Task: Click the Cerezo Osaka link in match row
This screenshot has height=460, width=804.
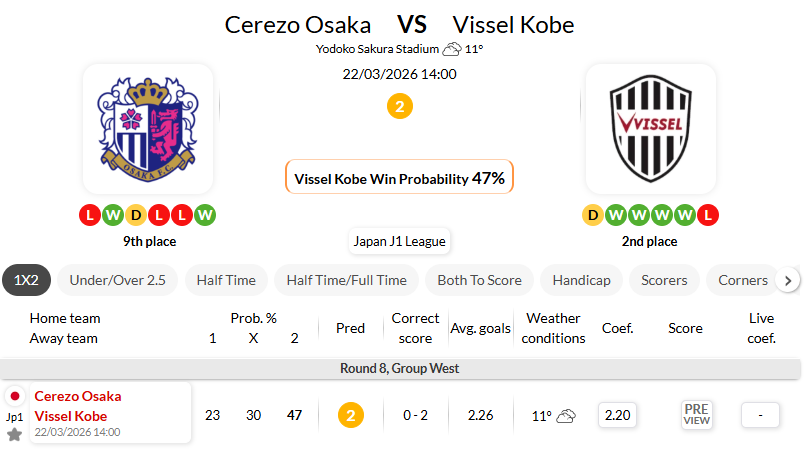Action: [78, 396]
